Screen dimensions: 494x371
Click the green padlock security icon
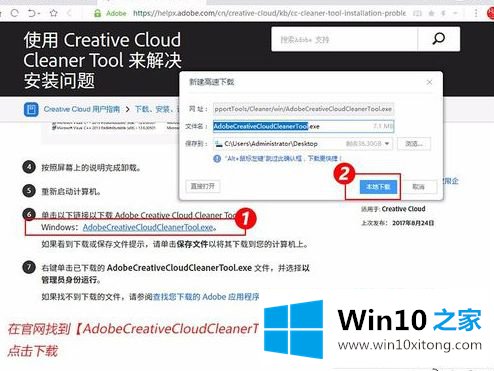tap(97, 13)
